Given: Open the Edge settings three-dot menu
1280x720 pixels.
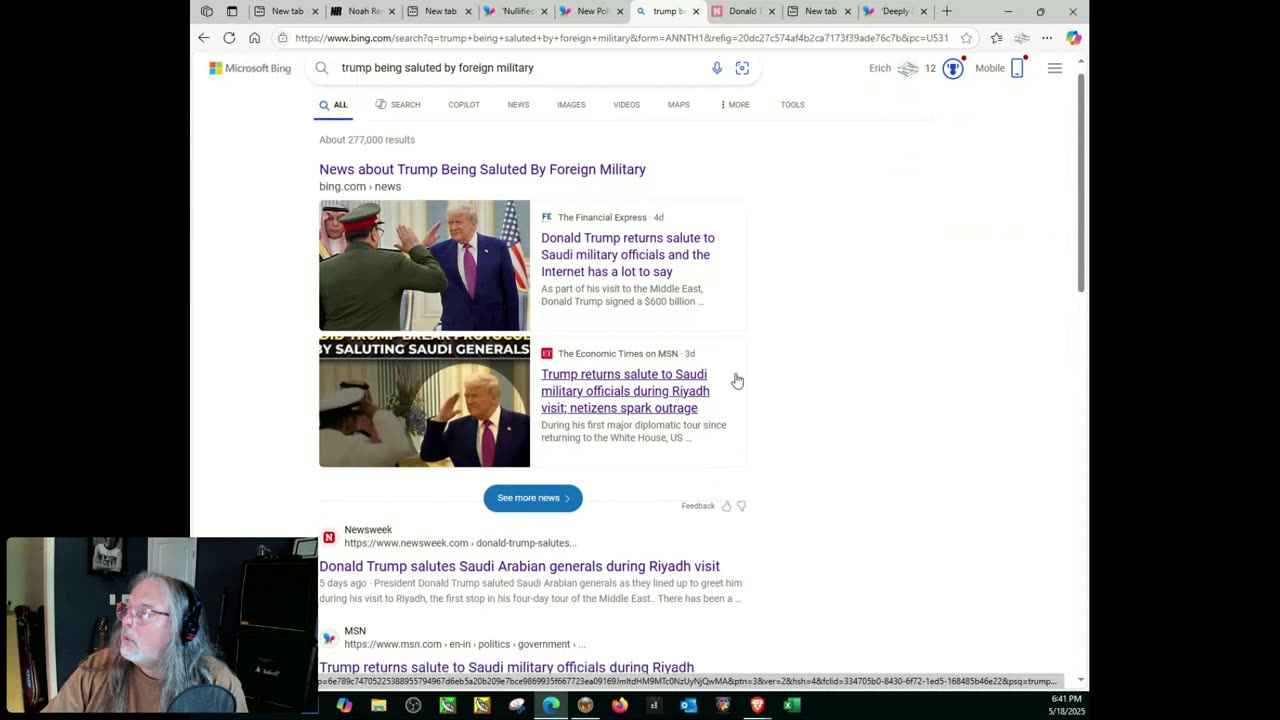Looking at the screenshot, I should pos(1046,38).
